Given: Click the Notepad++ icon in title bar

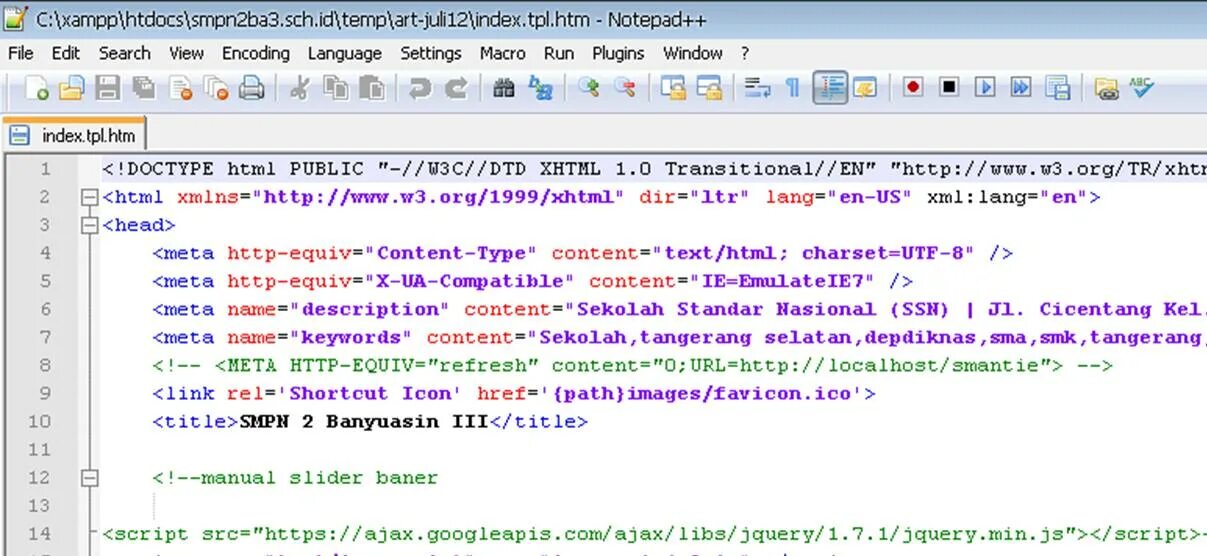Looking at the screenshot, I should 14,17.
